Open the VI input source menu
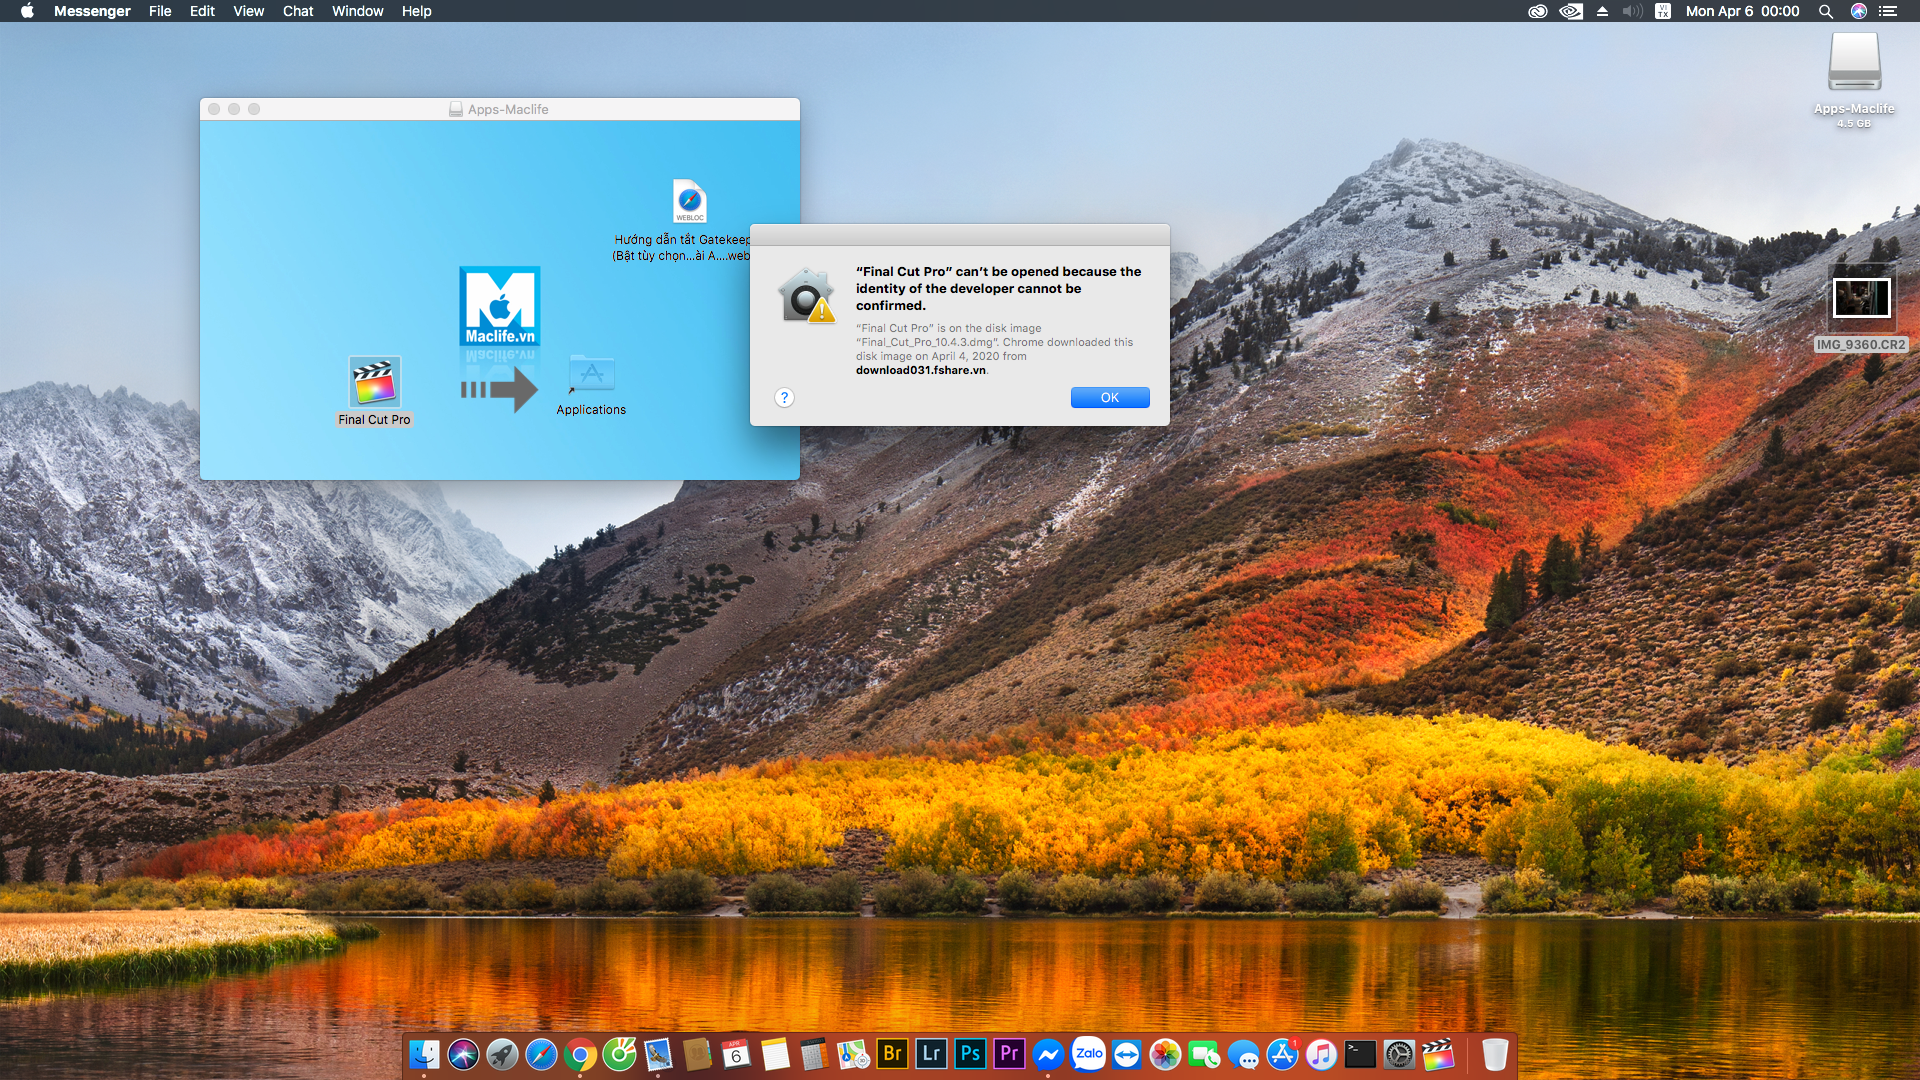The width and height of the screenshot is (1920, 1080). tap(1663, 11)
